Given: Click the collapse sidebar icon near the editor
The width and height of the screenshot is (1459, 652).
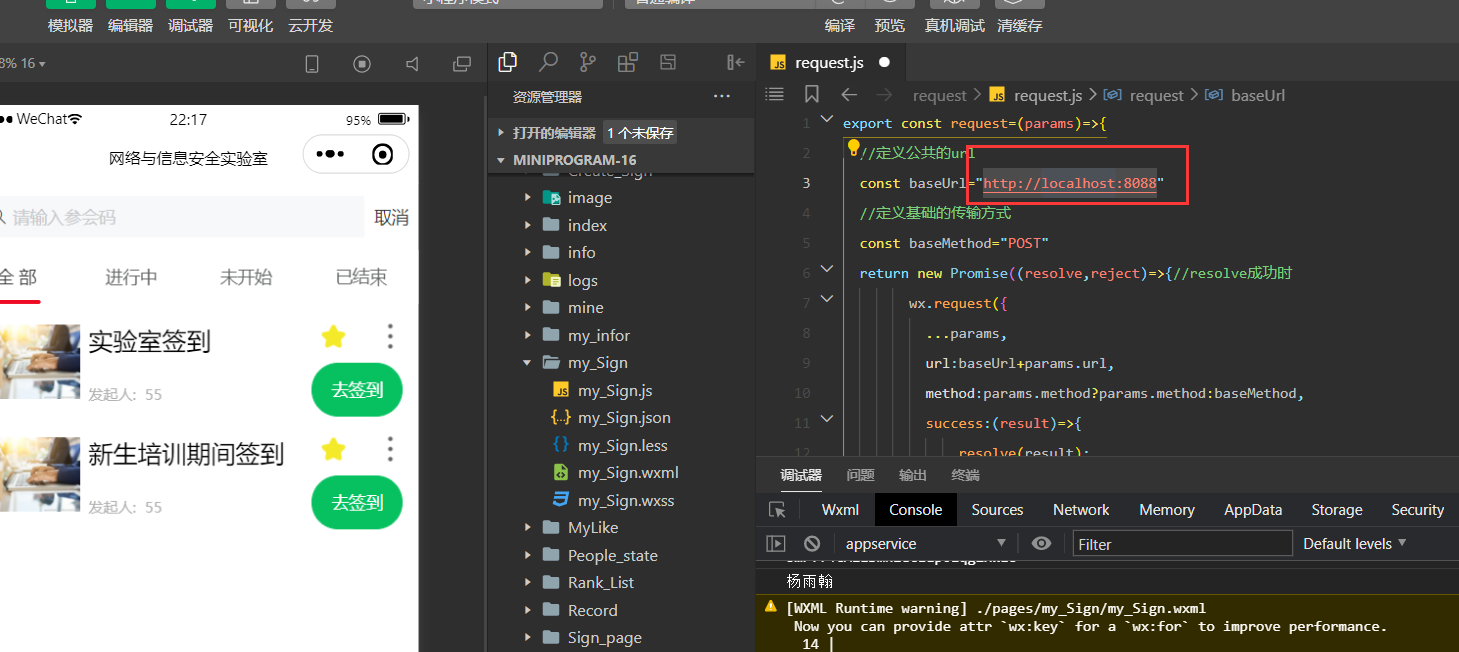Looking at the screenshot, I should [735, 62].
